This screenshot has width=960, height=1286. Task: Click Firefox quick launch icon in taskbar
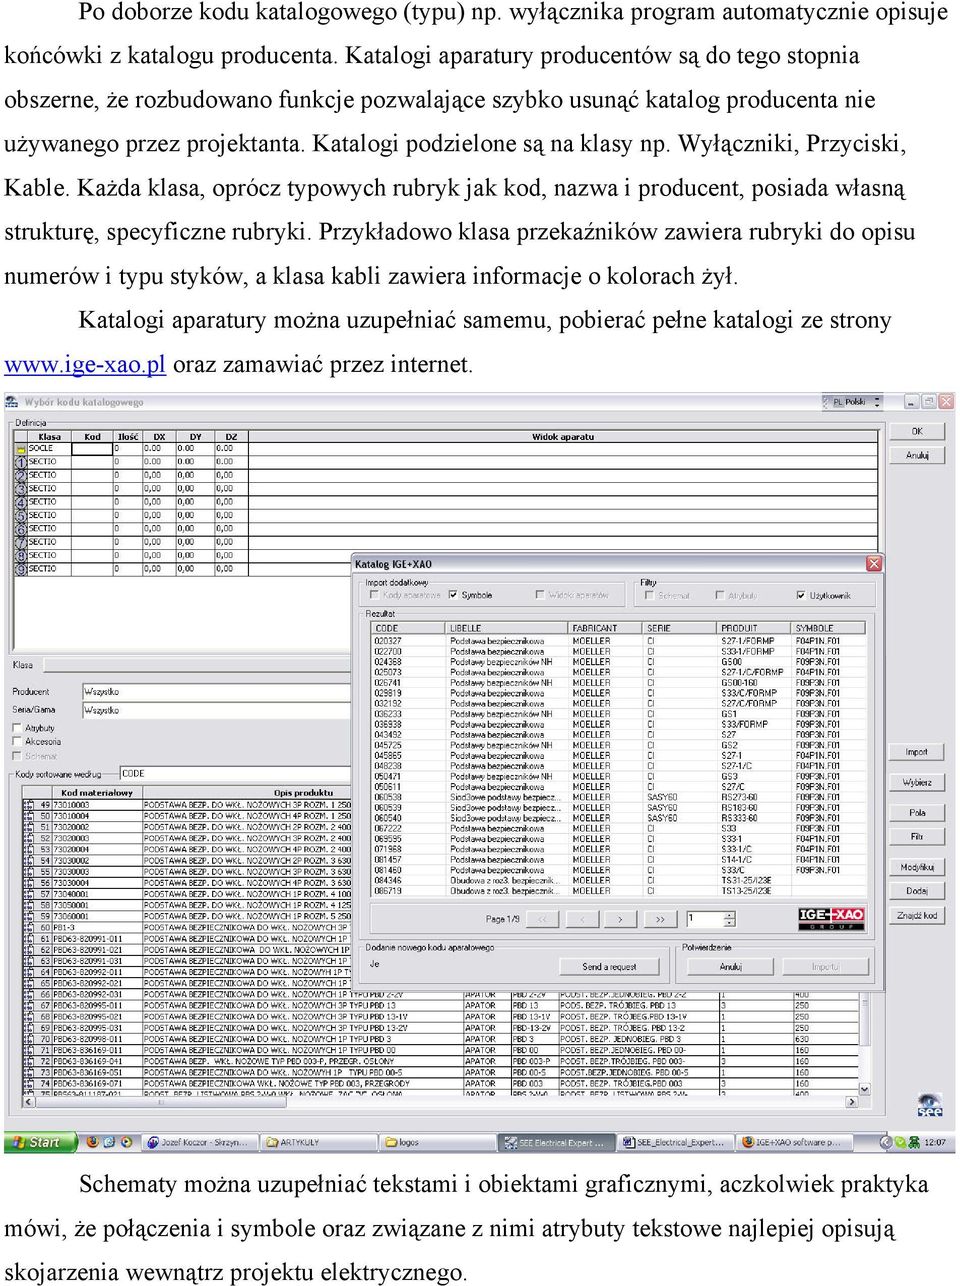(93, 1142)
